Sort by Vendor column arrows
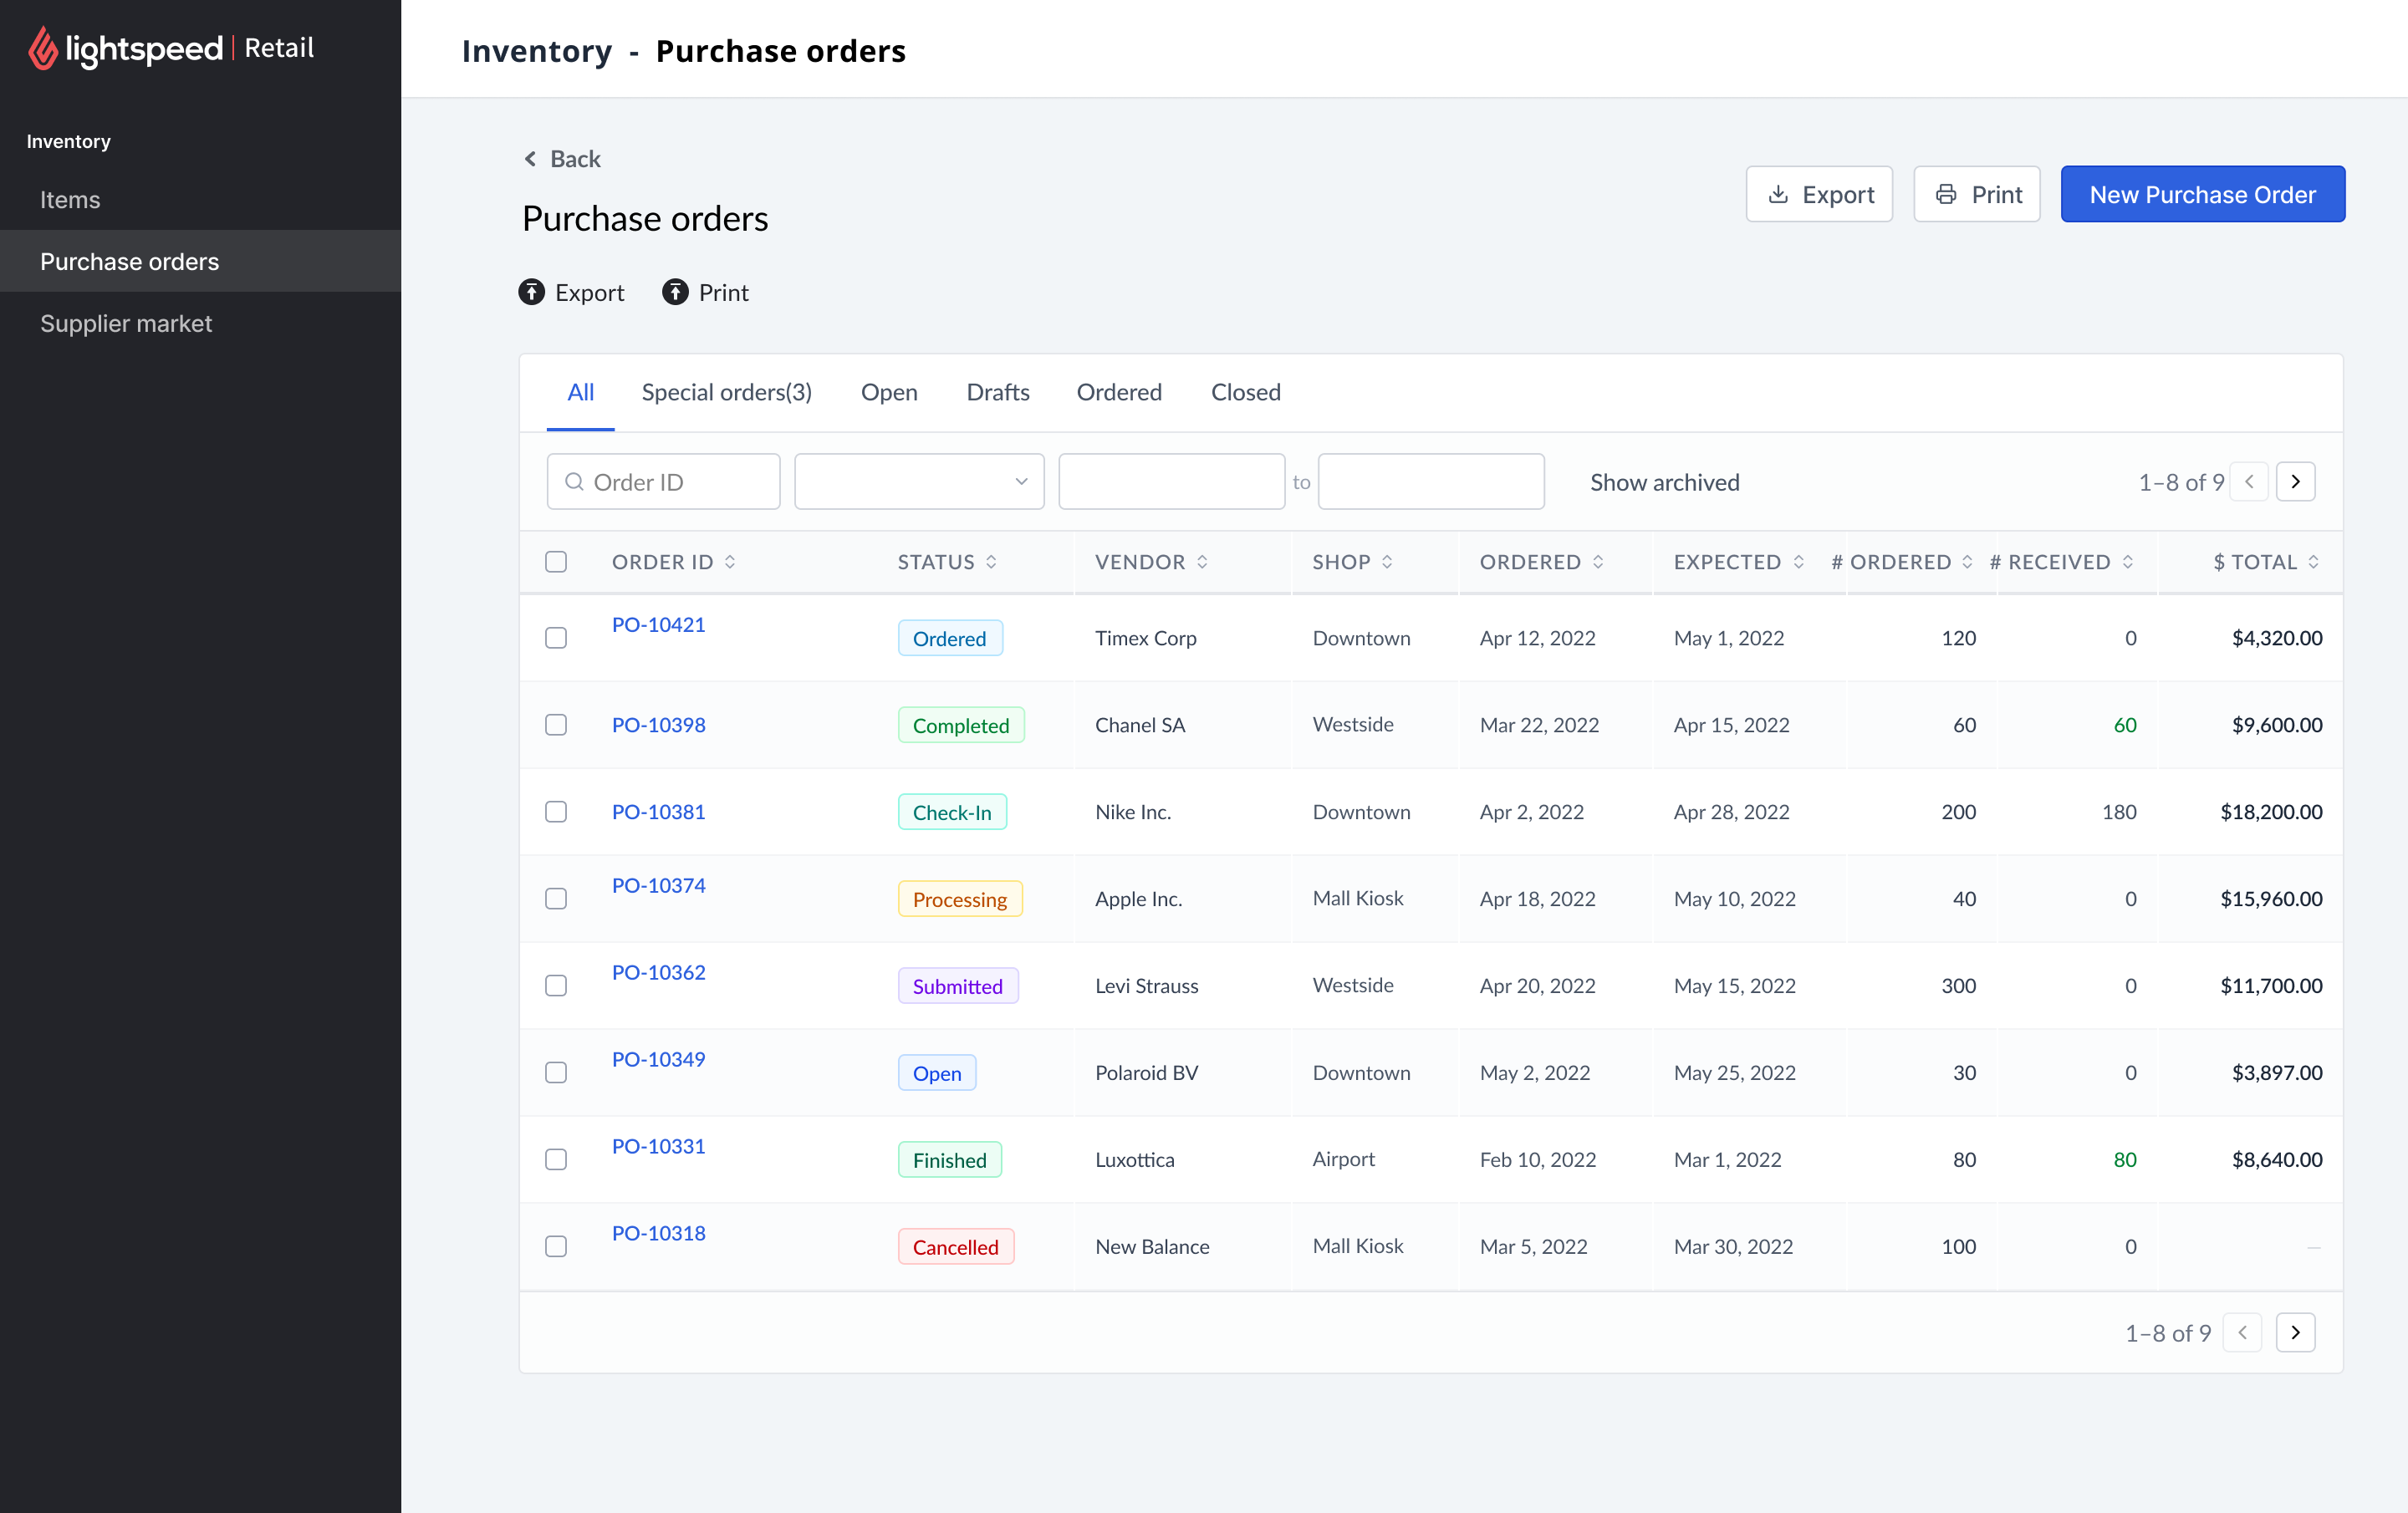2408x1513 pixels. tap(1202, 562)
